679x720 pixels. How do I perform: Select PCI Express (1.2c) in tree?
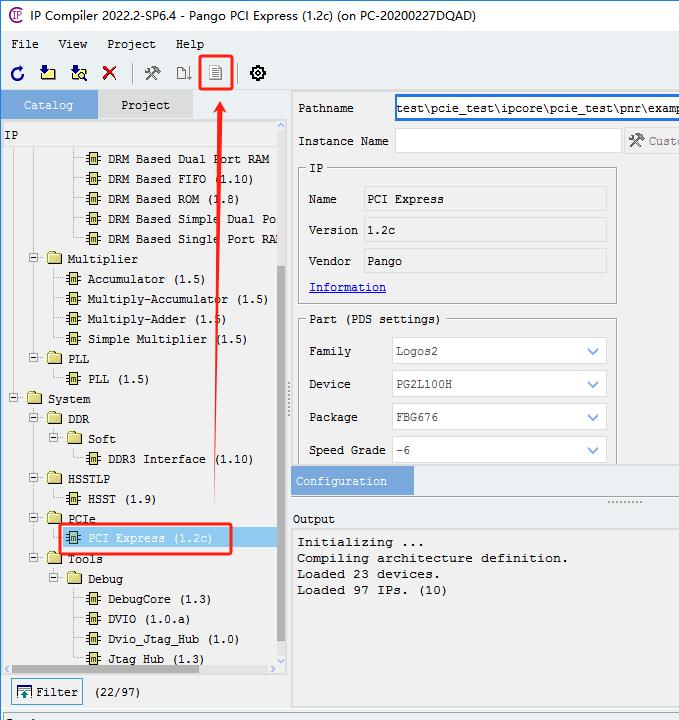[x=150, y=538]
